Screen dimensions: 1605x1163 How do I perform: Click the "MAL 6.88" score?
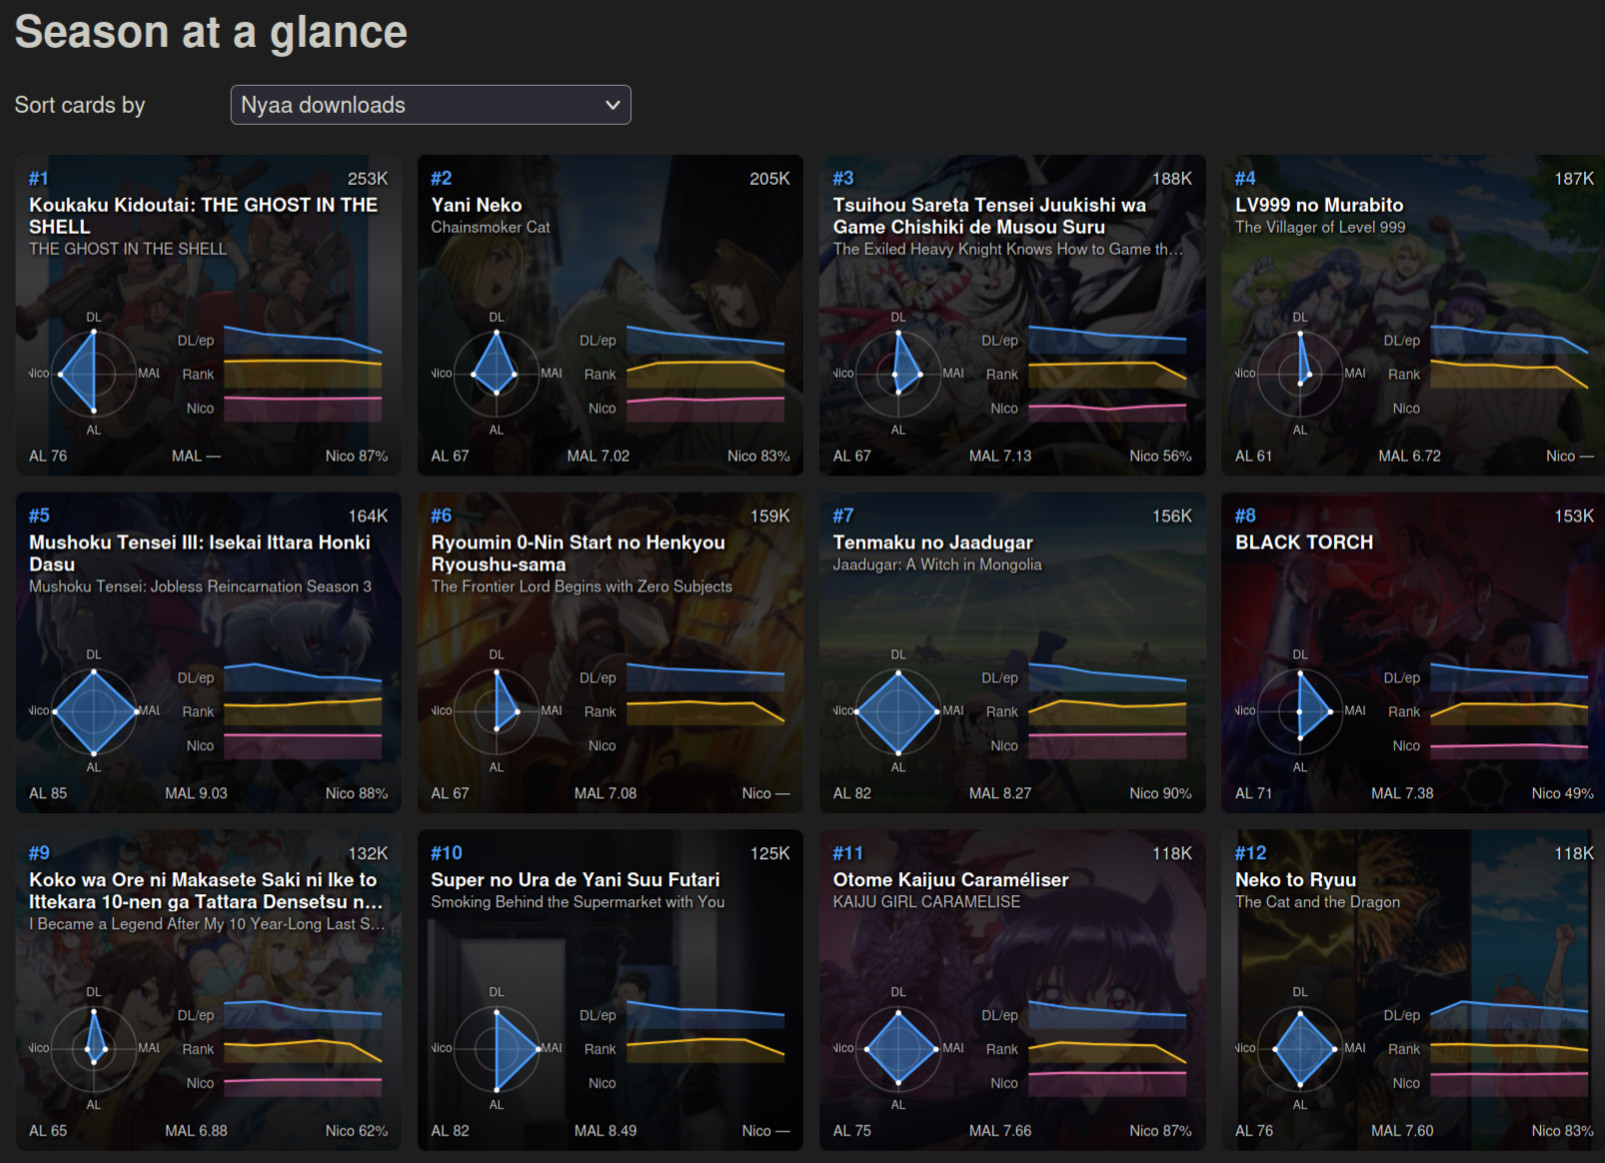click(x=196, y=1131)
